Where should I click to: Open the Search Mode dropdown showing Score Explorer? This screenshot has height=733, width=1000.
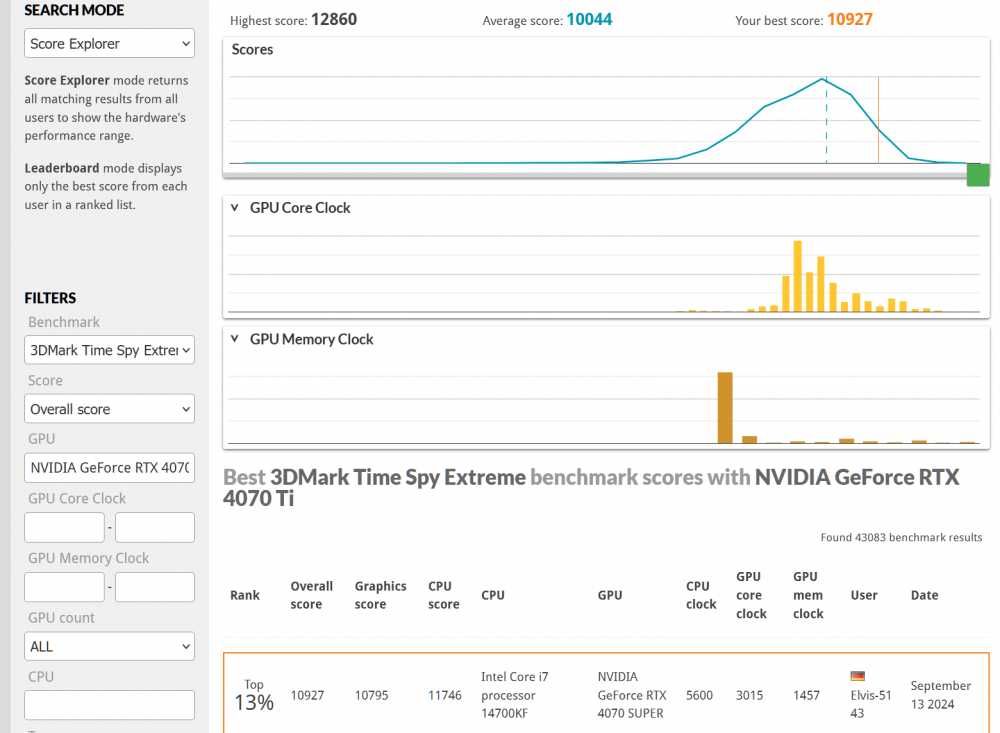(x=109, y=44)
